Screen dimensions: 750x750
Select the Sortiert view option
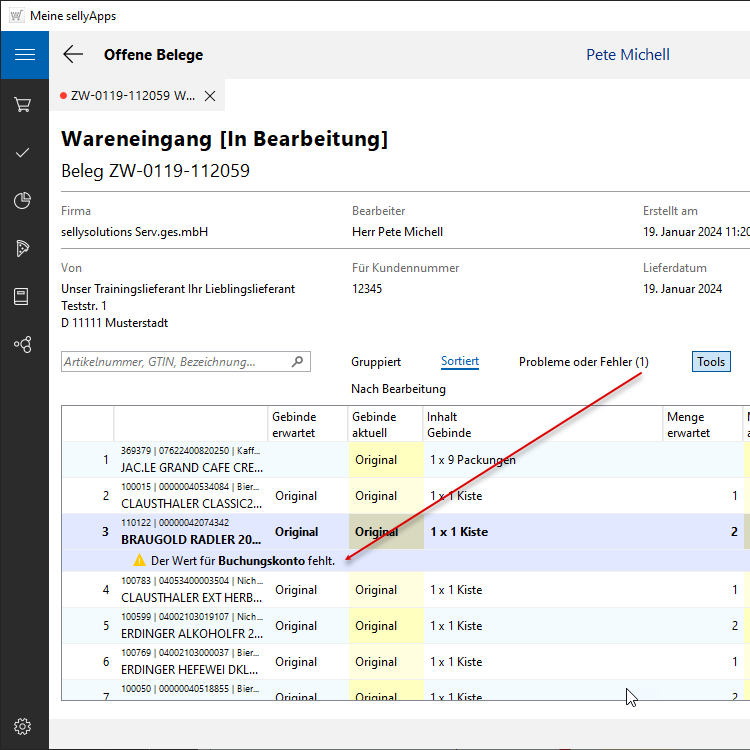tap(460, 362)
